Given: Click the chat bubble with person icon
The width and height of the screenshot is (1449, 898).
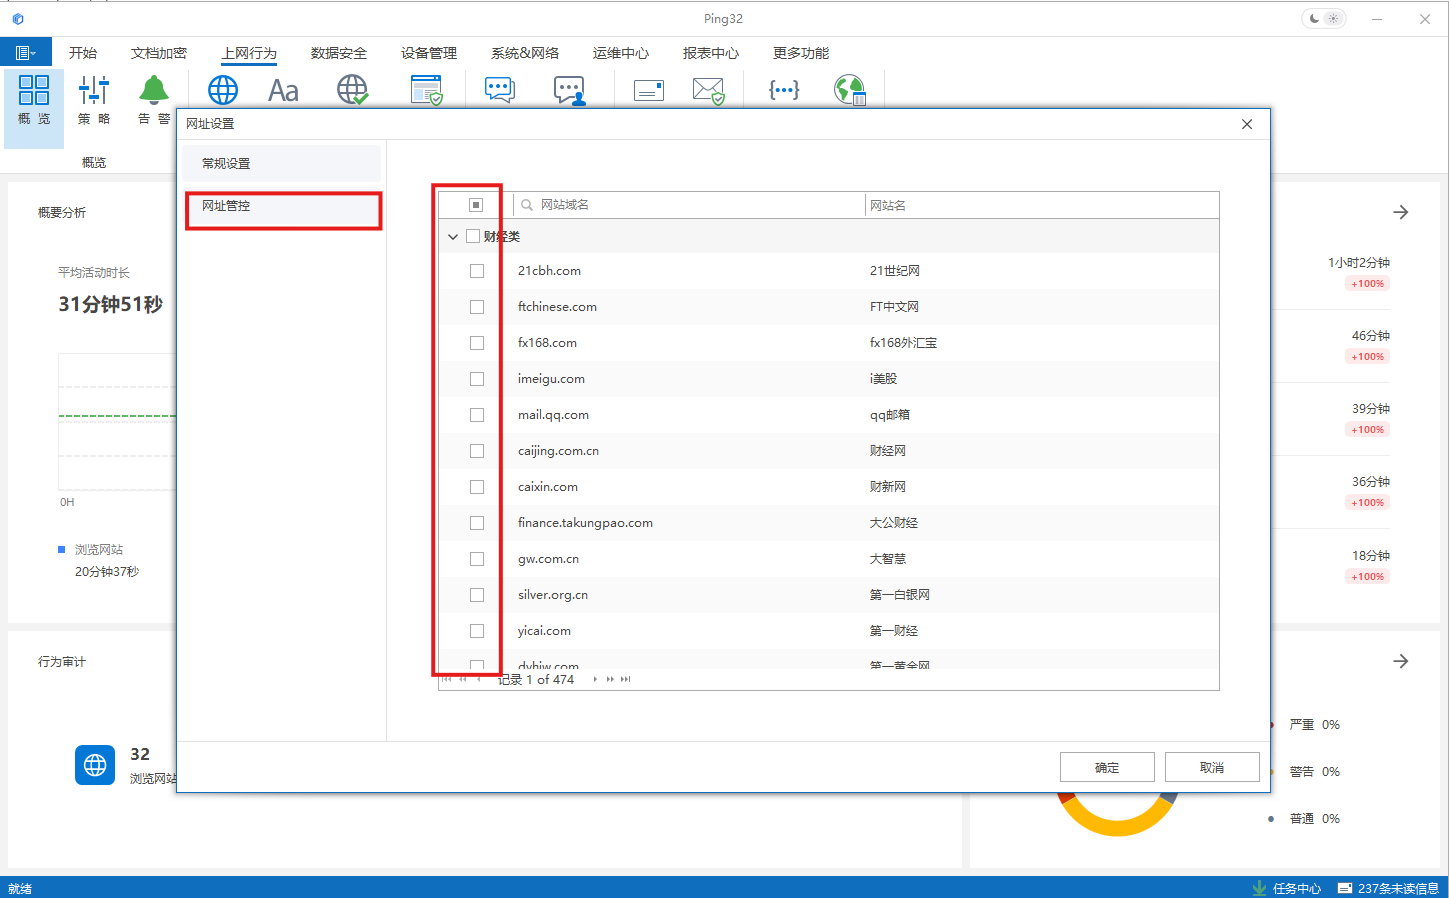Looking at the screenshot, I should pos(569,91).
